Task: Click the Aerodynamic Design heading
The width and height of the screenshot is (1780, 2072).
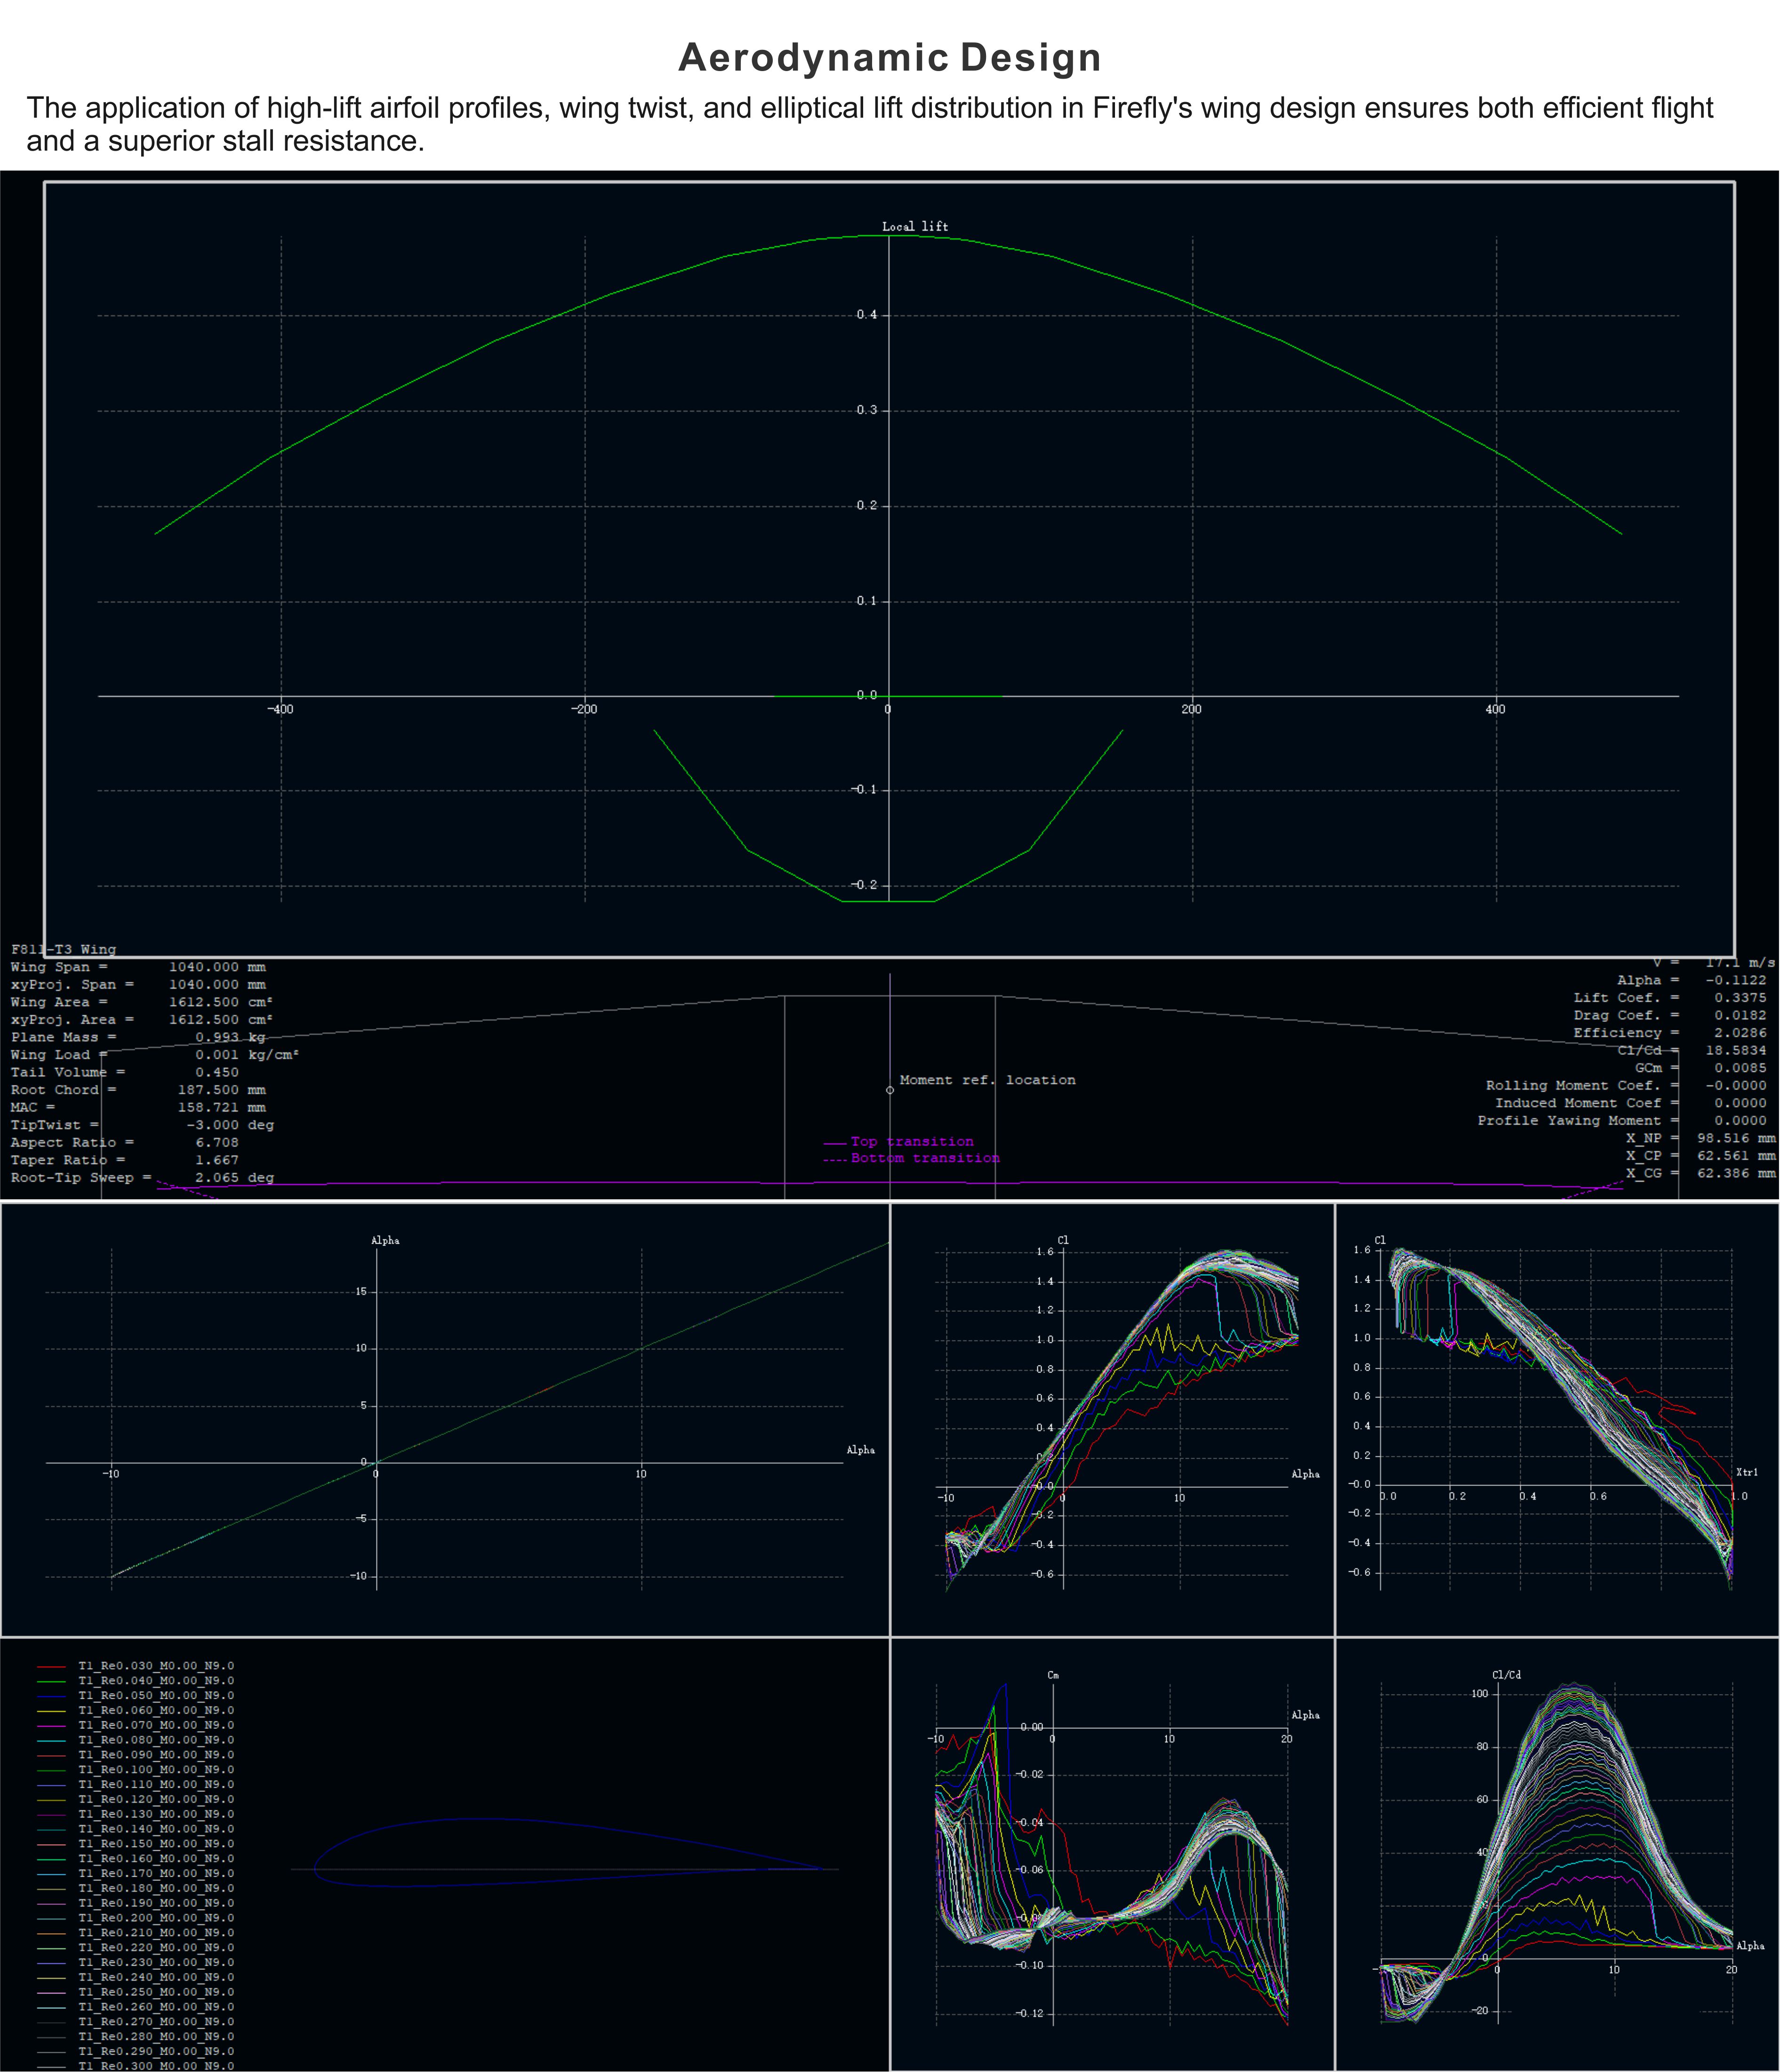Action: [x=889, y=57]
